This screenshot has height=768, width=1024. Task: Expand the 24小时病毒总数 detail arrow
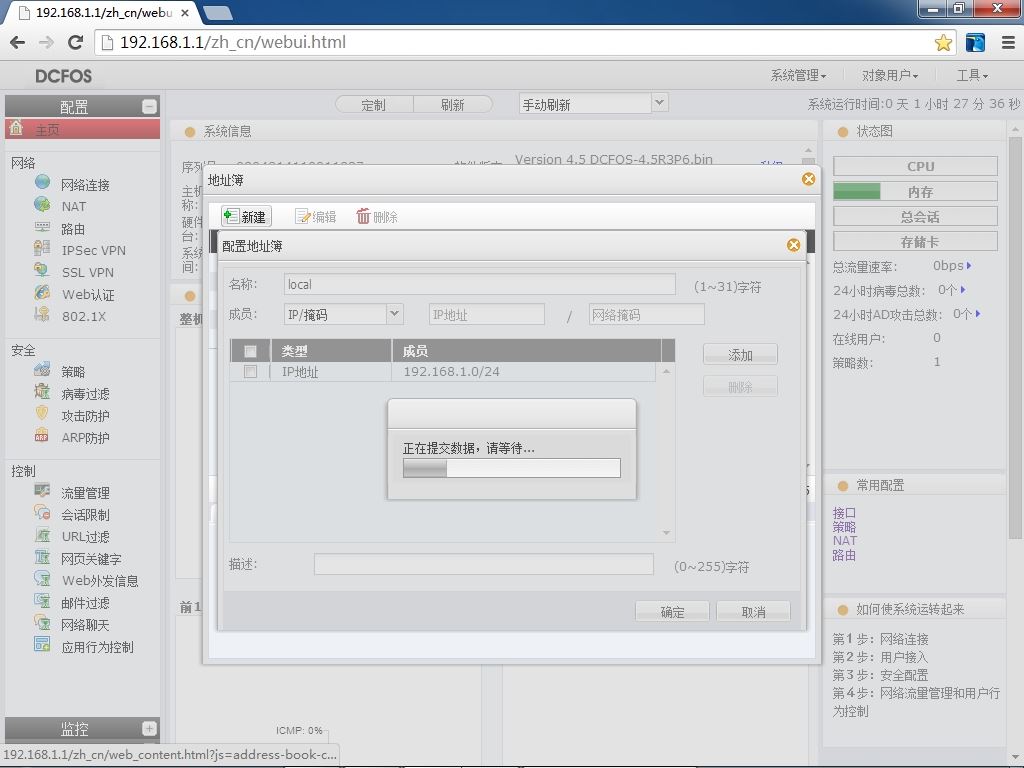click(963, 289)
